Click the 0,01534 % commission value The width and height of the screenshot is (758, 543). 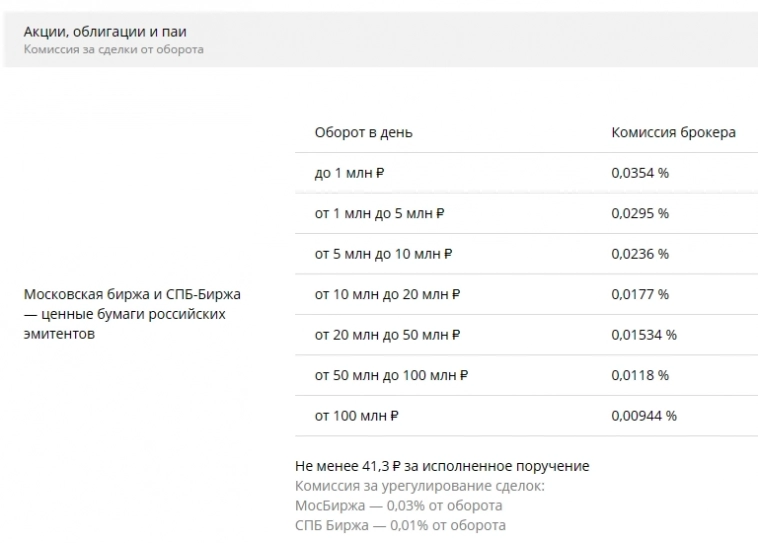(644, 335)
